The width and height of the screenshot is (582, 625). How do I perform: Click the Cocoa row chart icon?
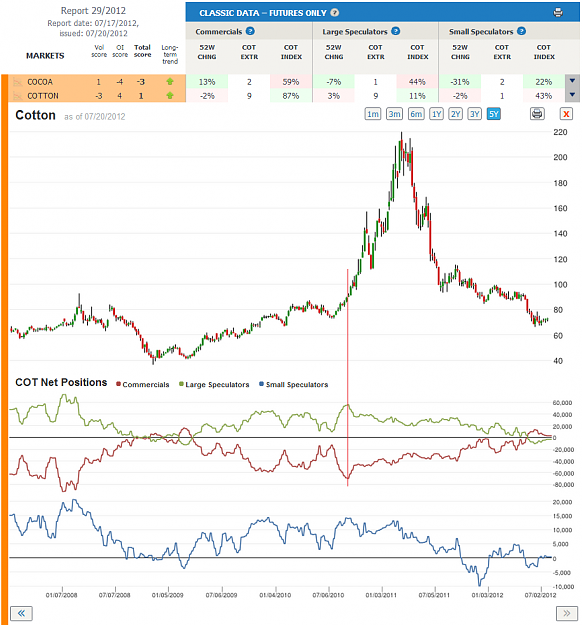tap(18, 82)
